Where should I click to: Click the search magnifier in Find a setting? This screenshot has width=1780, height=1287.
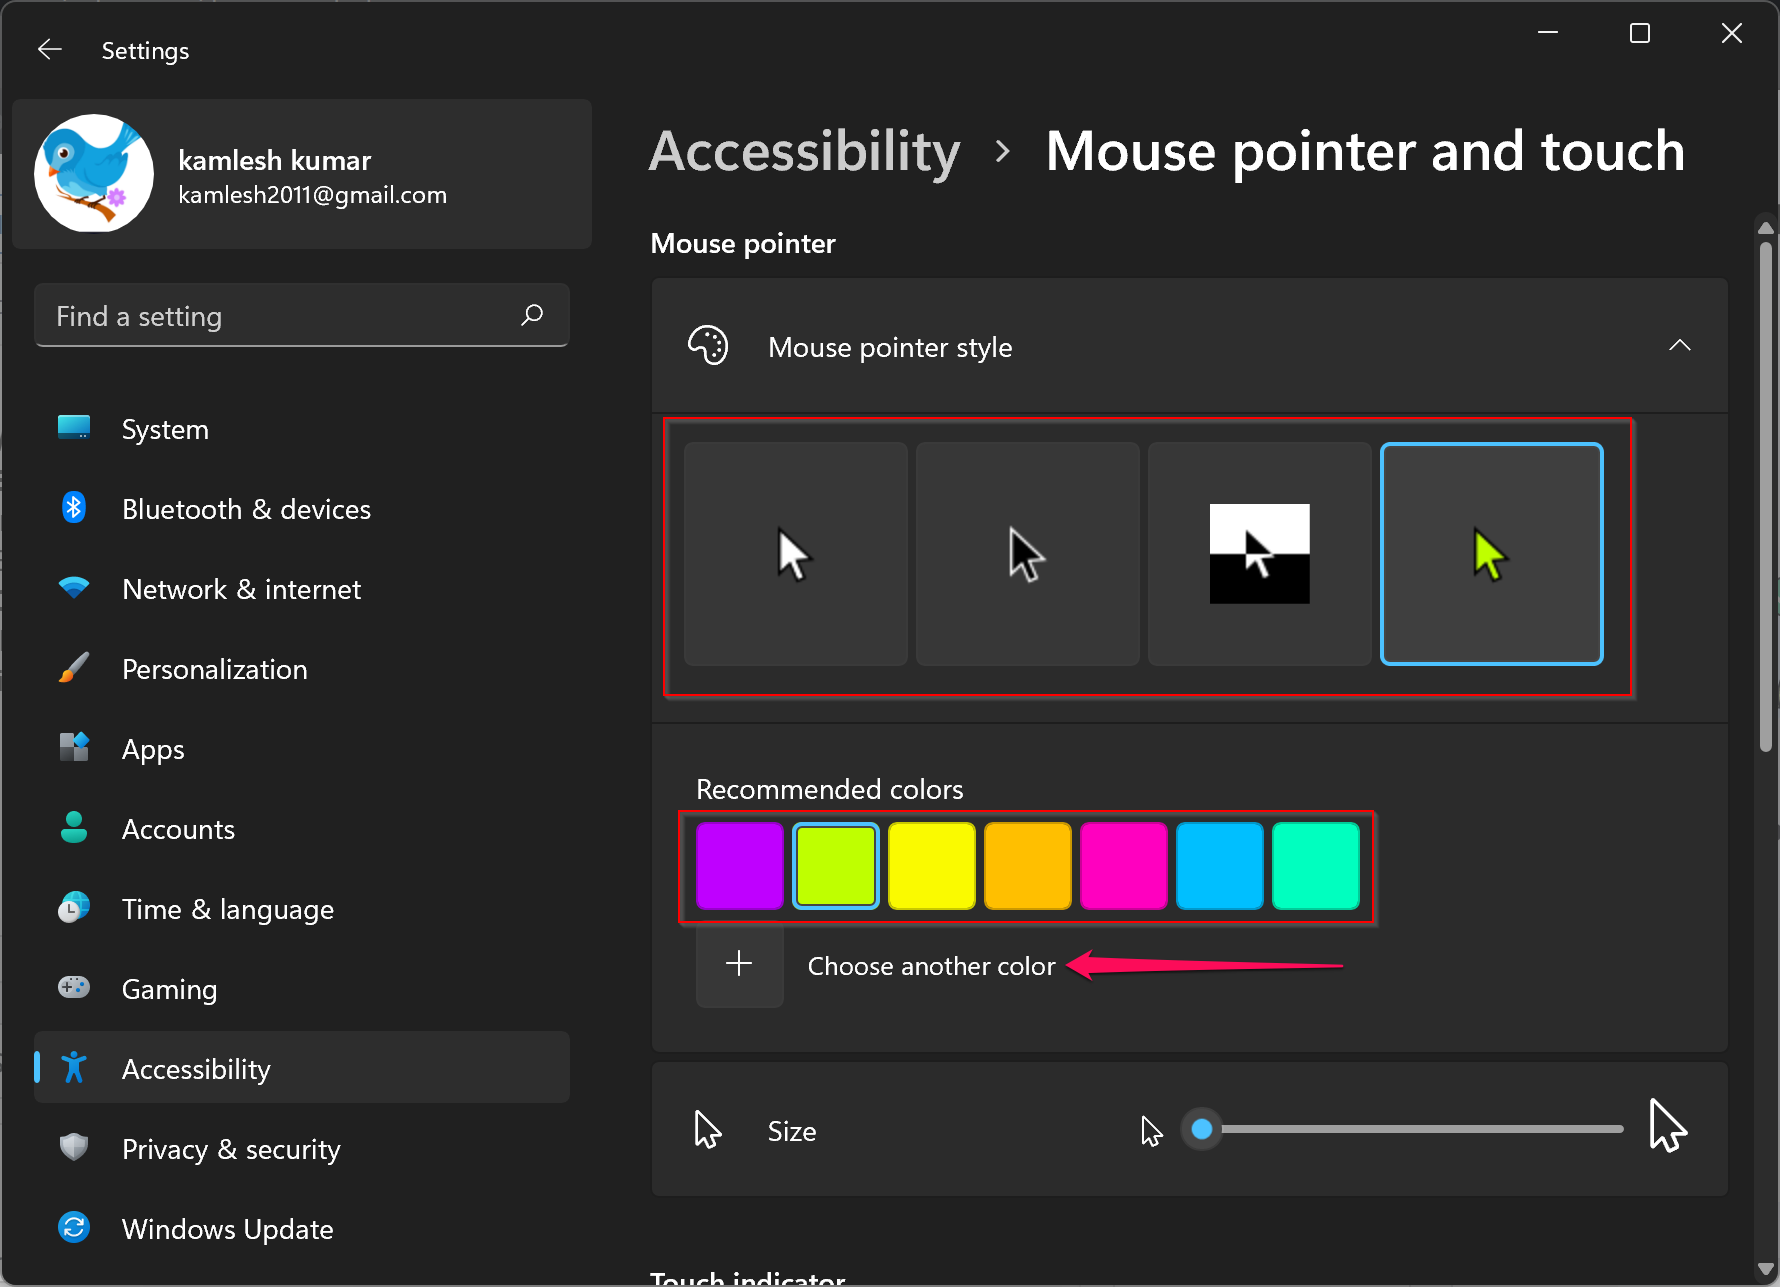(x=533, y=315)
